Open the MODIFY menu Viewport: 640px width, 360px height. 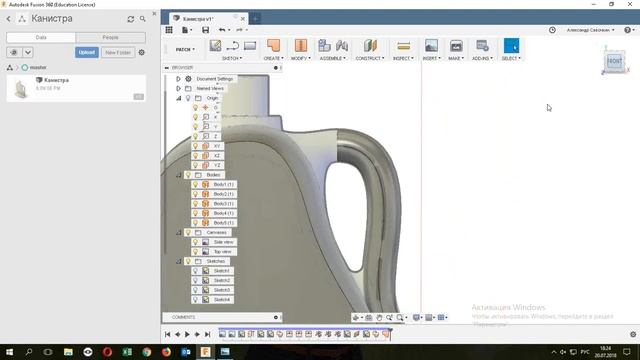pos(301,58)
